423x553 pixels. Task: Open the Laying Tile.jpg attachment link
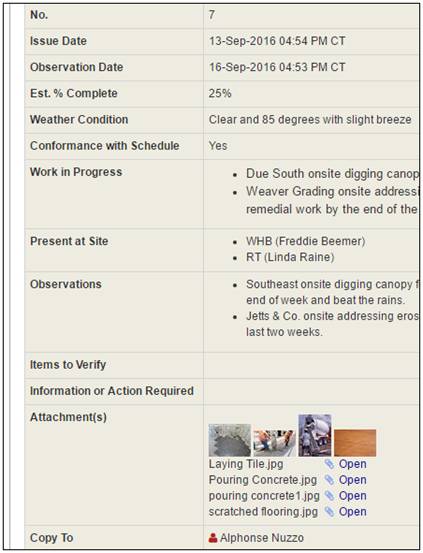(x=352, y=464)
